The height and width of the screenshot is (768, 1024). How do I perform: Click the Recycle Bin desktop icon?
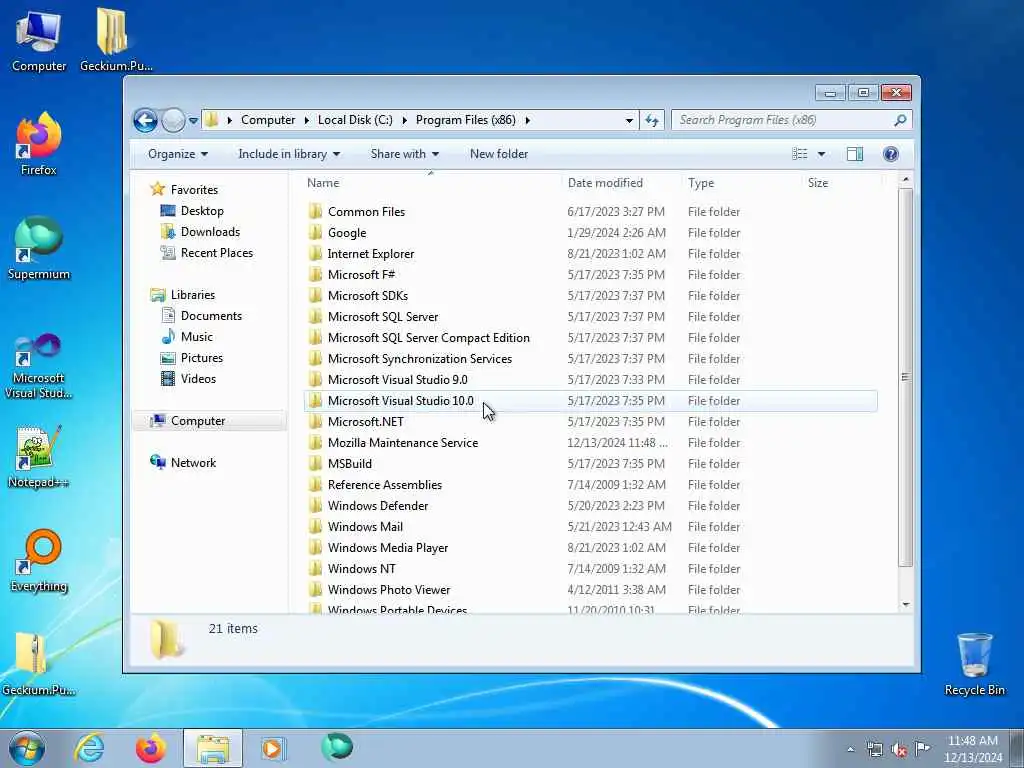tap(974, 664)
